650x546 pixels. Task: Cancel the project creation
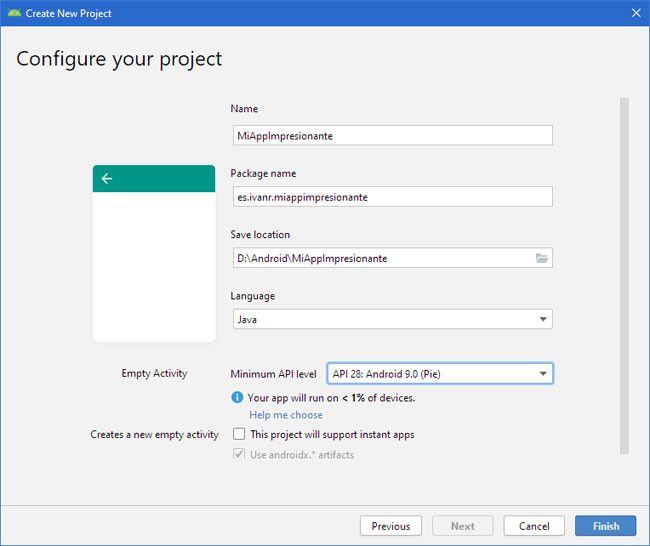click(534, 526)
